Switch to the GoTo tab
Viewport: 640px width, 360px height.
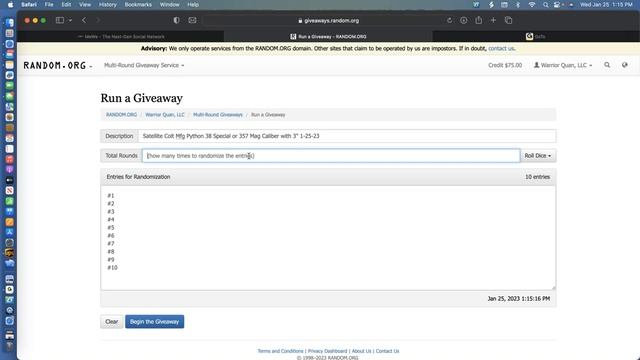pos(536,36)
